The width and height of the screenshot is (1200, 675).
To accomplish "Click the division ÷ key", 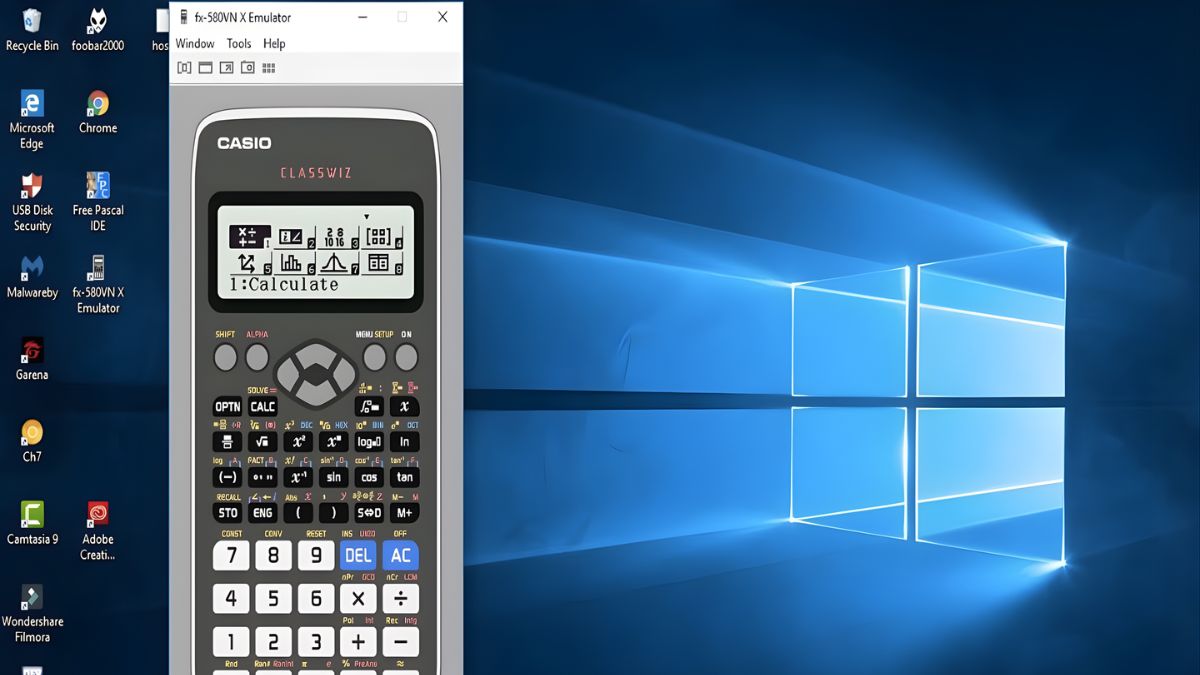I will point(401,598).
